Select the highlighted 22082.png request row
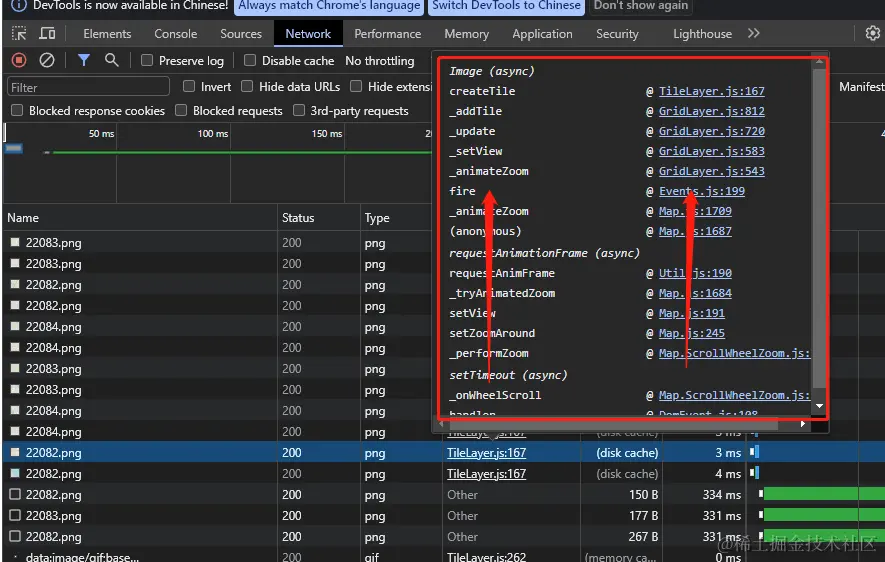The width and height of the screenshot is (885, 562). tap(444, 452)
